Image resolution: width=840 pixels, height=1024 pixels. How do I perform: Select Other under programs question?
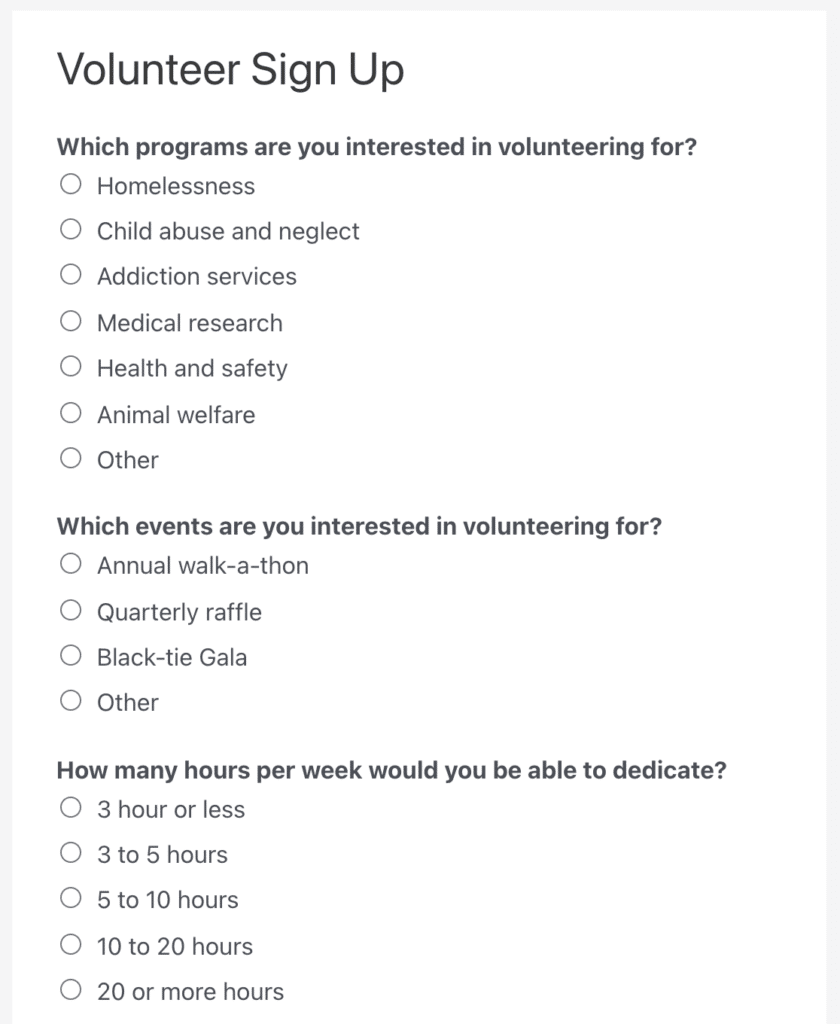pos(70,459)
